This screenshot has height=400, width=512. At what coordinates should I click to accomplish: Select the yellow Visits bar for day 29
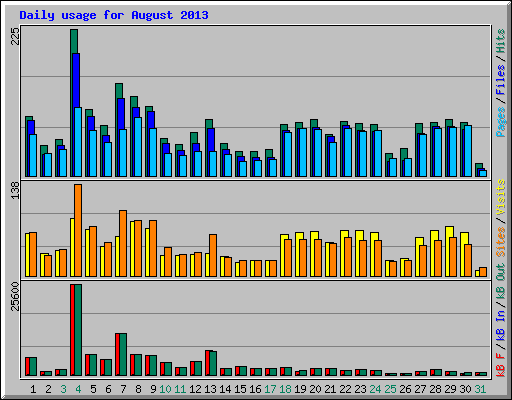point(449,232)
